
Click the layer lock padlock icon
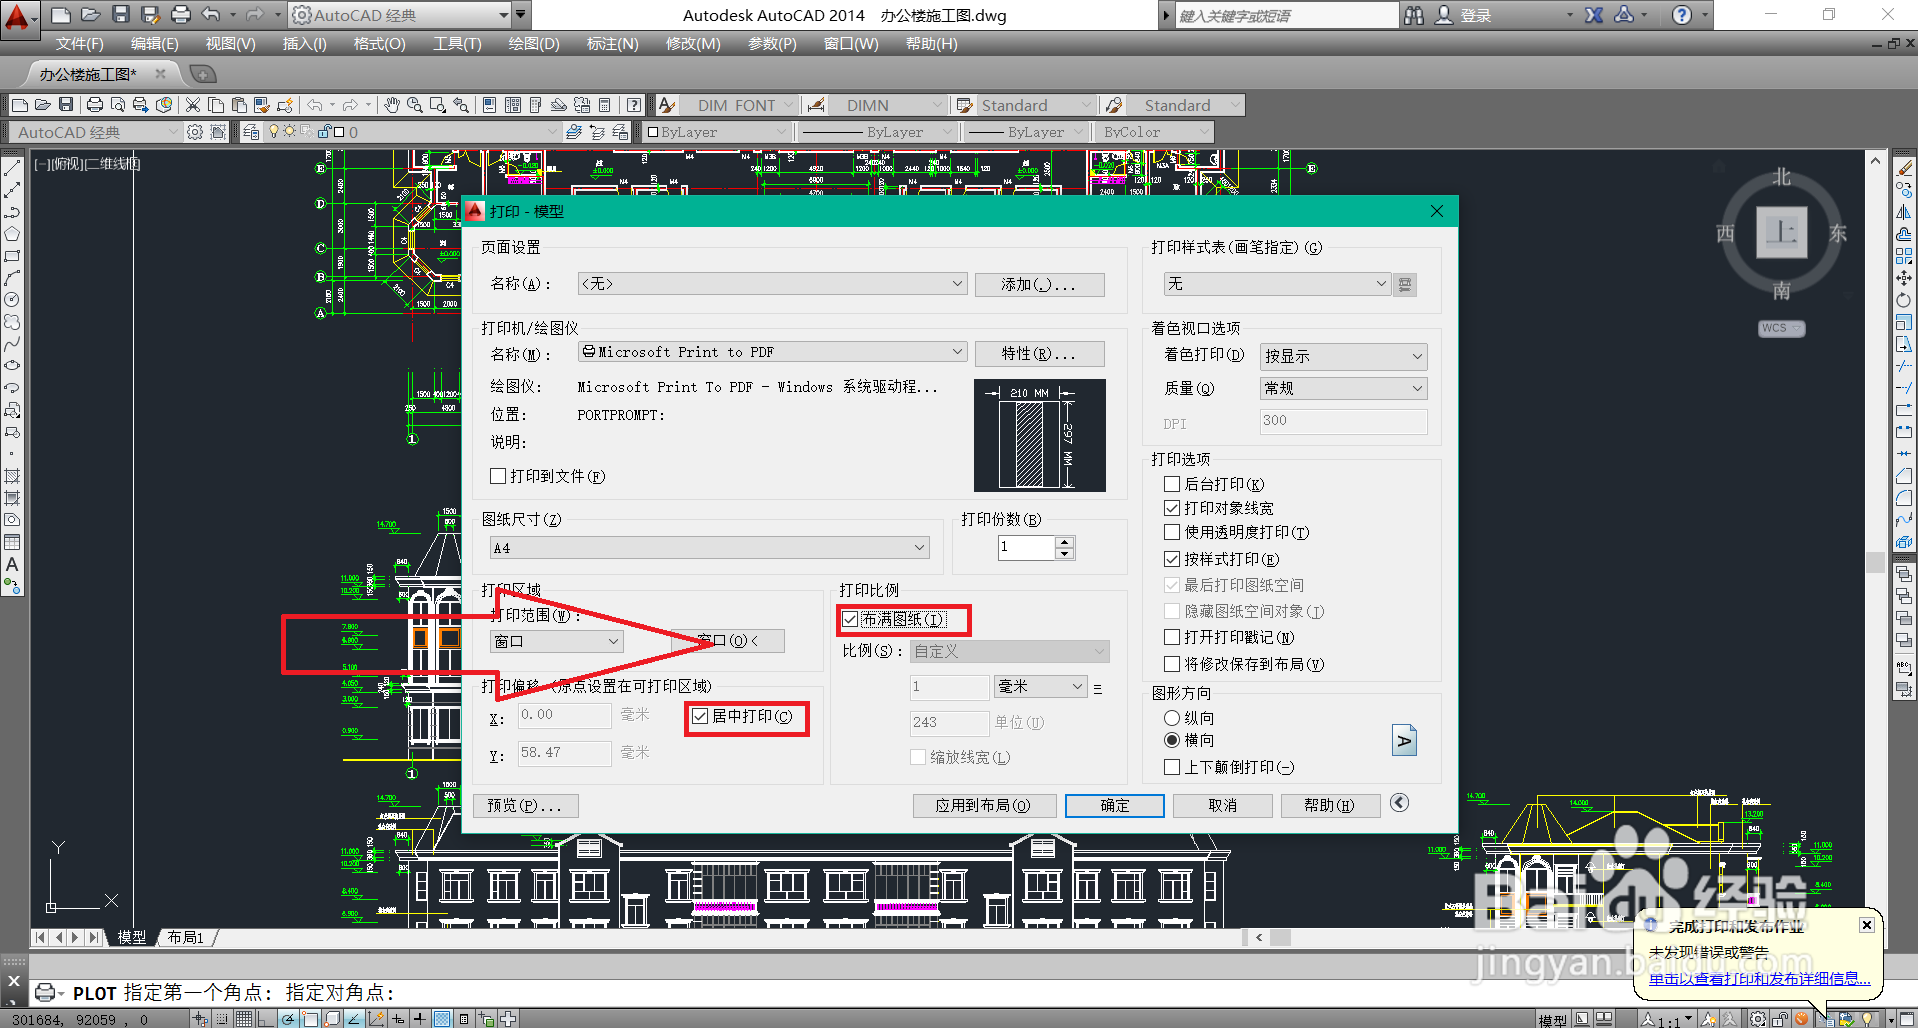pos(324,131)
